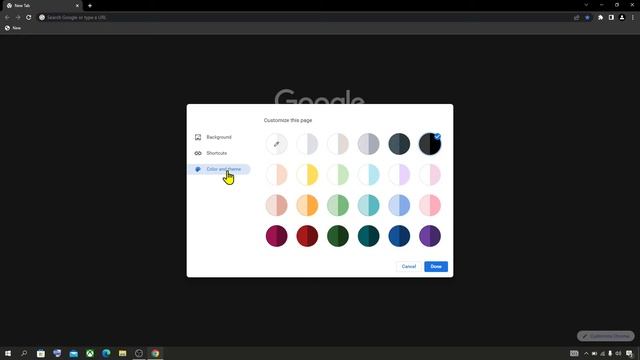Choose the dark slate gray theme swatch

pyautogui.click(x=399, y=144)
